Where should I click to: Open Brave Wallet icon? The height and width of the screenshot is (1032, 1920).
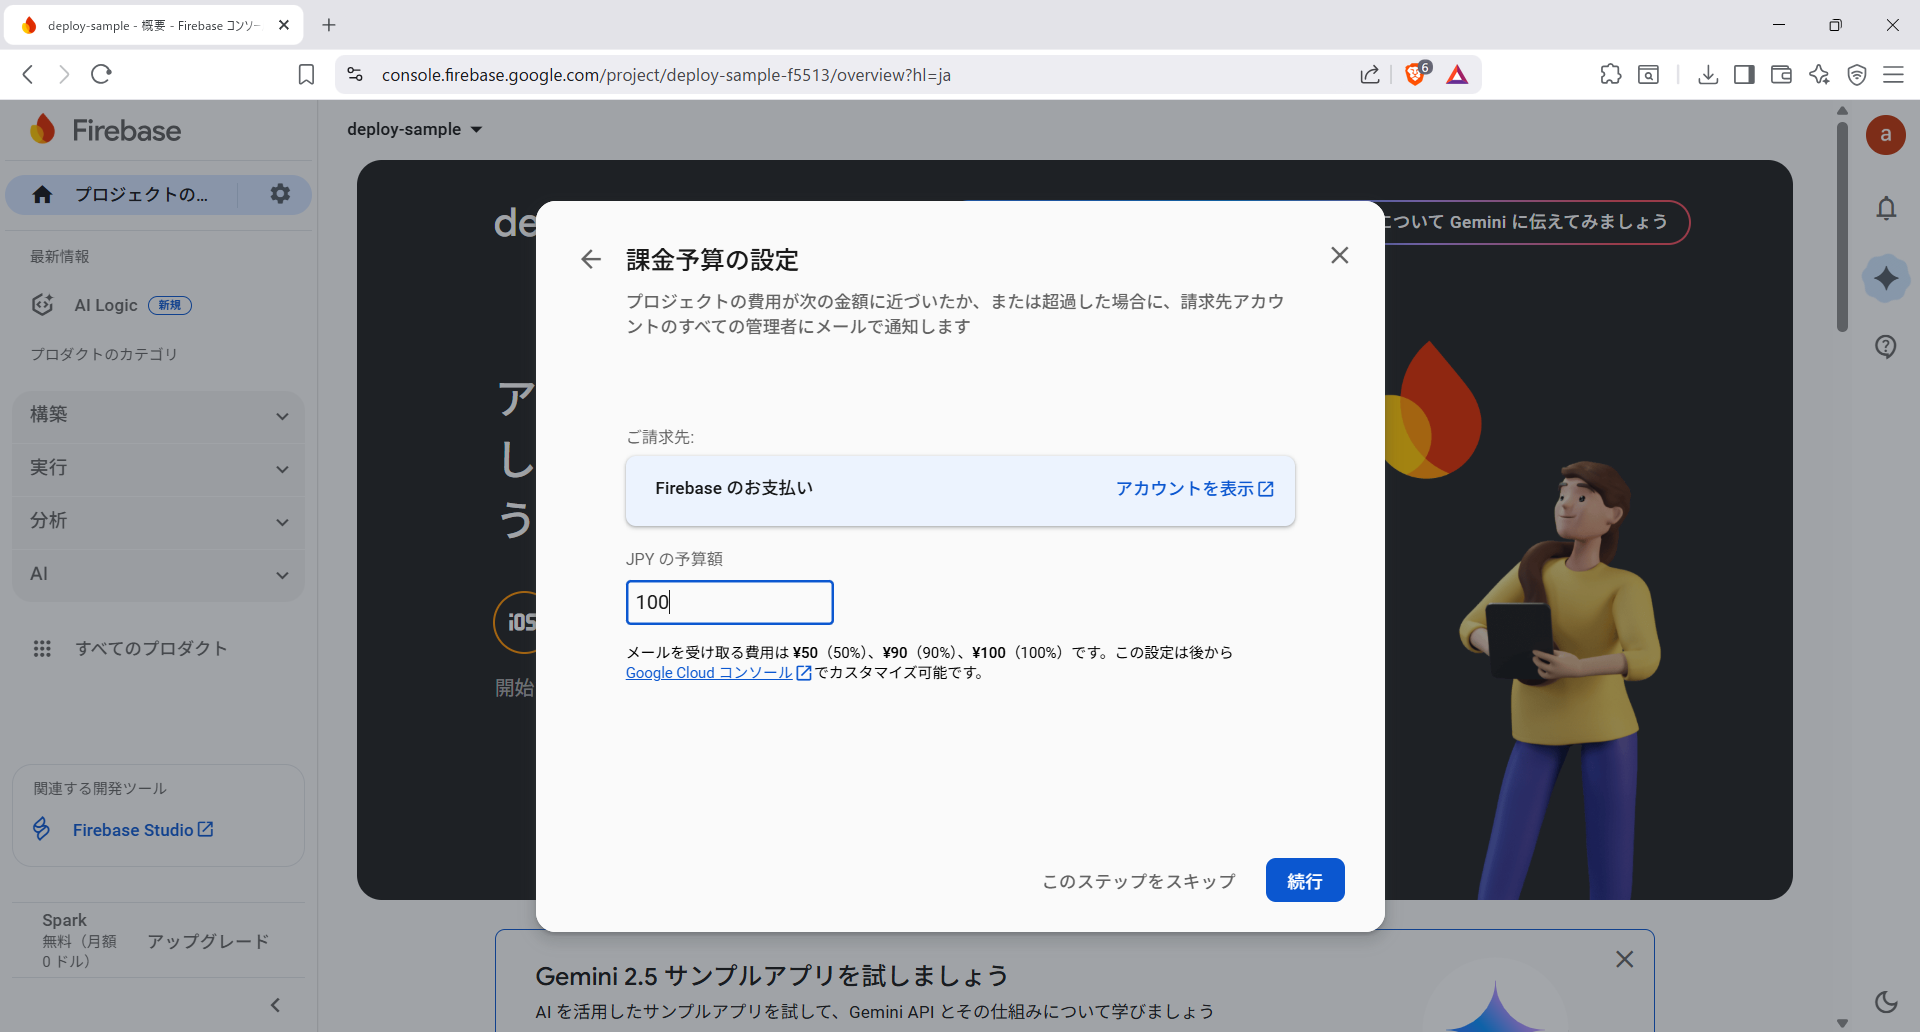coord(1781,75)
